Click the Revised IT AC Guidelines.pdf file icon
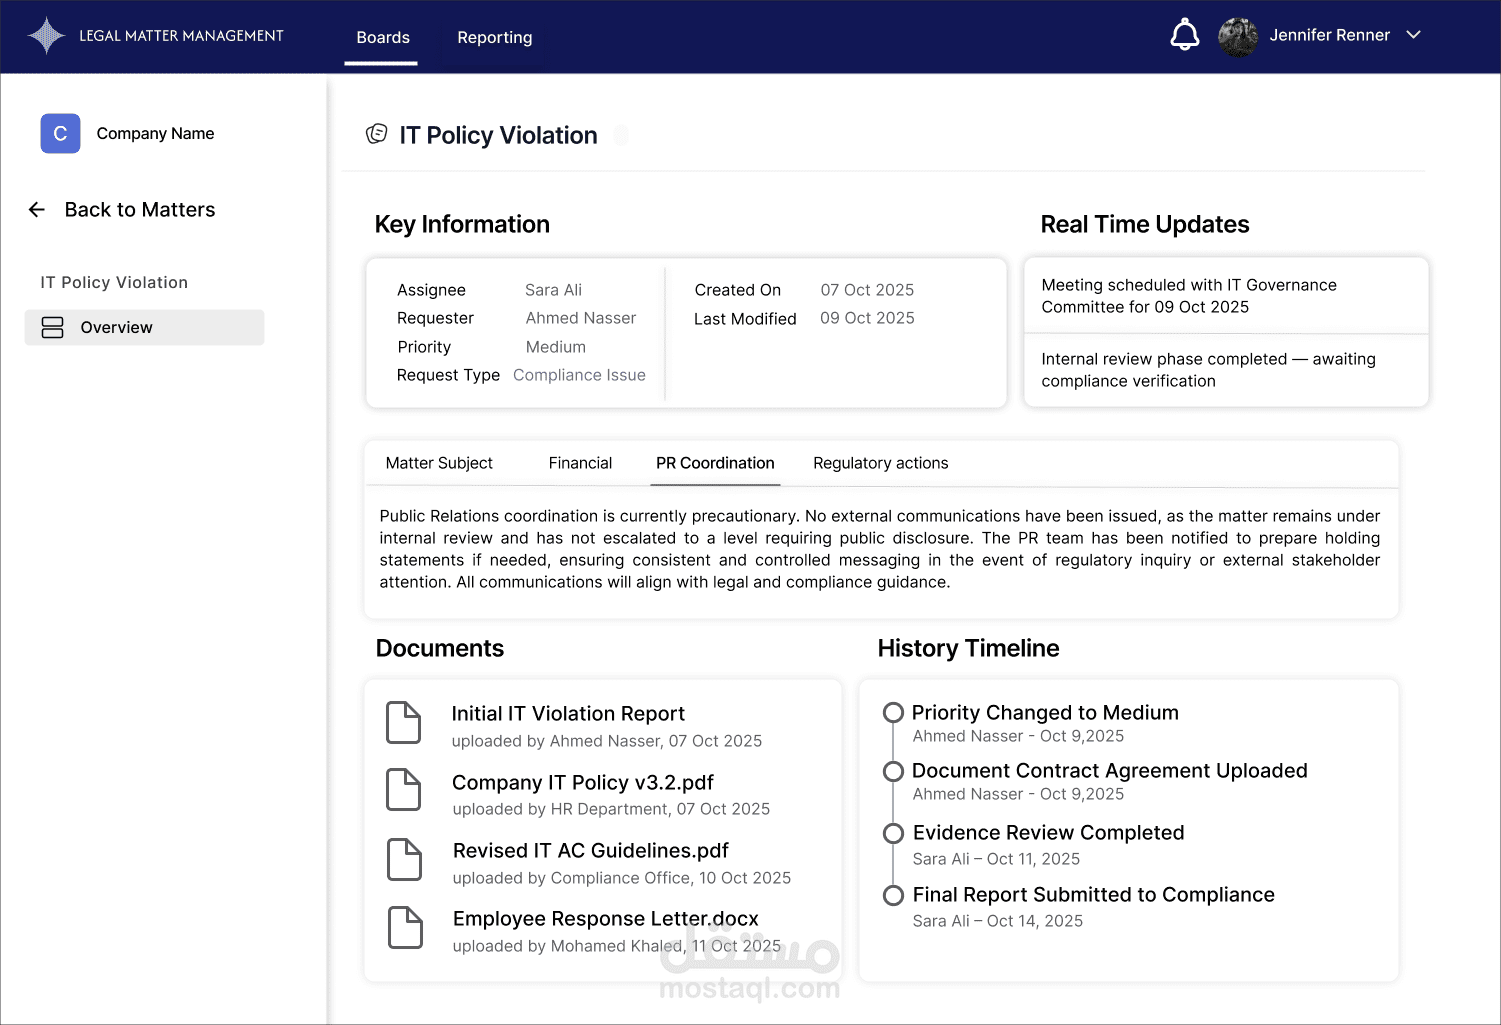1501x1025 pixels. pyautogui.click(x=404, y=860)
